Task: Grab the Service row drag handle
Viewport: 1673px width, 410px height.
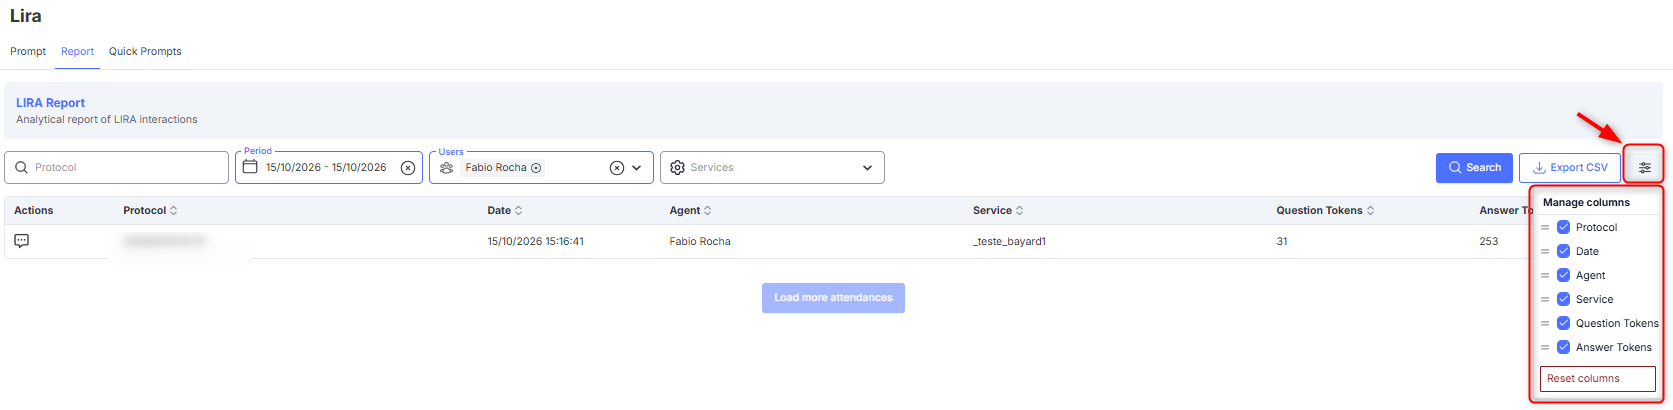Action: click(x=1545, y=299)
